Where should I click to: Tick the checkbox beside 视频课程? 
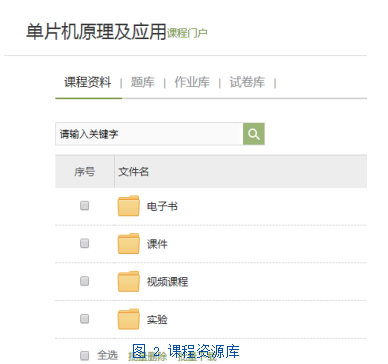tap(85, 281)
